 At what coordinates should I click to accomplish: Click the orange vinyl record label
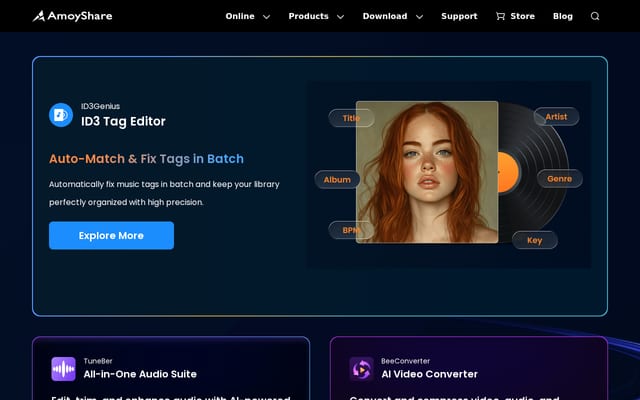pyautogui.click(x=509, y=172)
